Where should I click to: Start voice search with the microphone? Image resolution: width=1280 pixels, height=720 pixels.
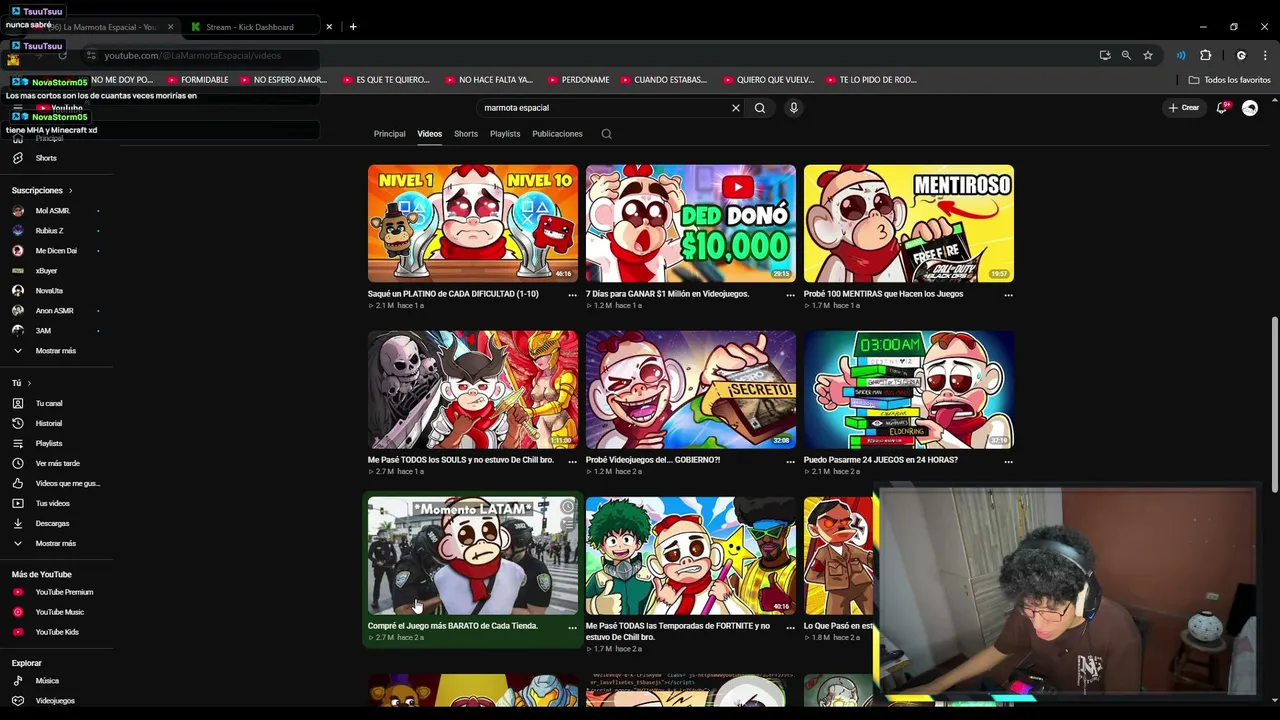coord(793,108)
